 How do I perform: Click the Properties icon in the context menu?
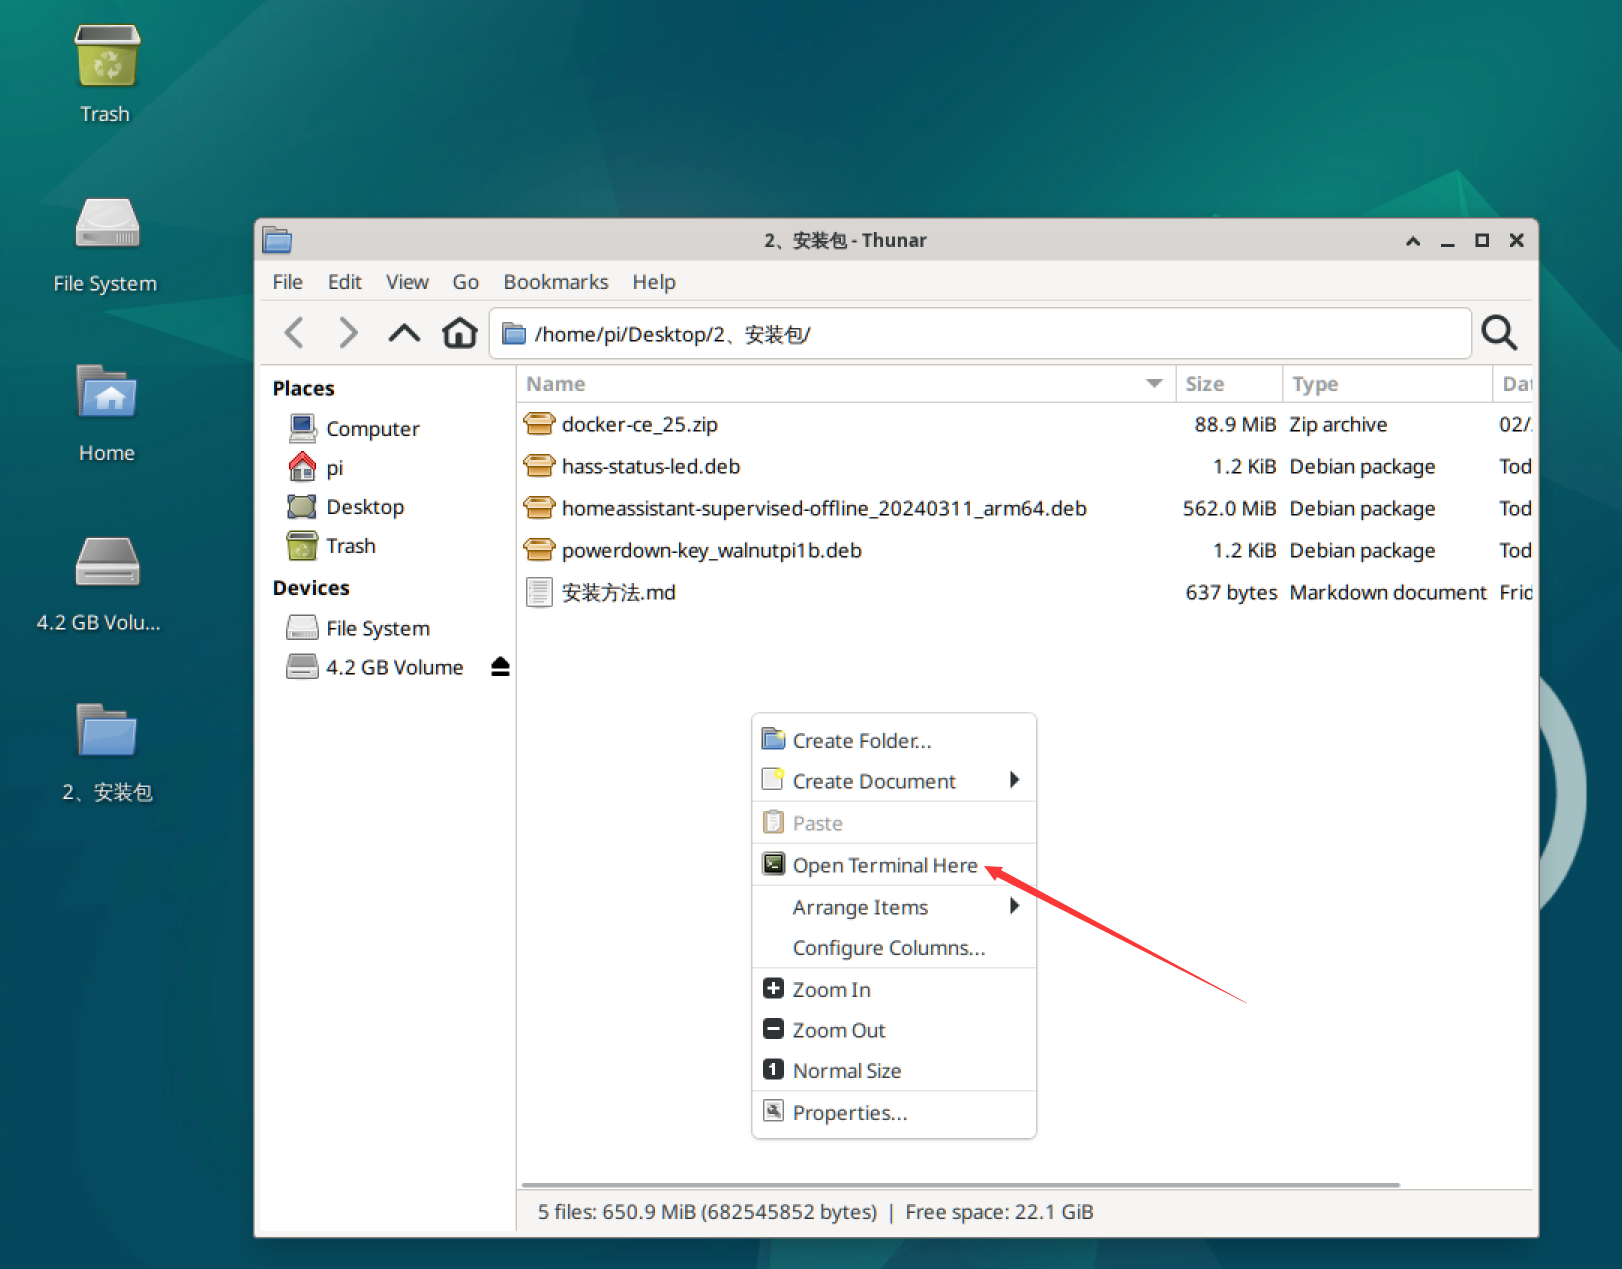click(773, 1111)
